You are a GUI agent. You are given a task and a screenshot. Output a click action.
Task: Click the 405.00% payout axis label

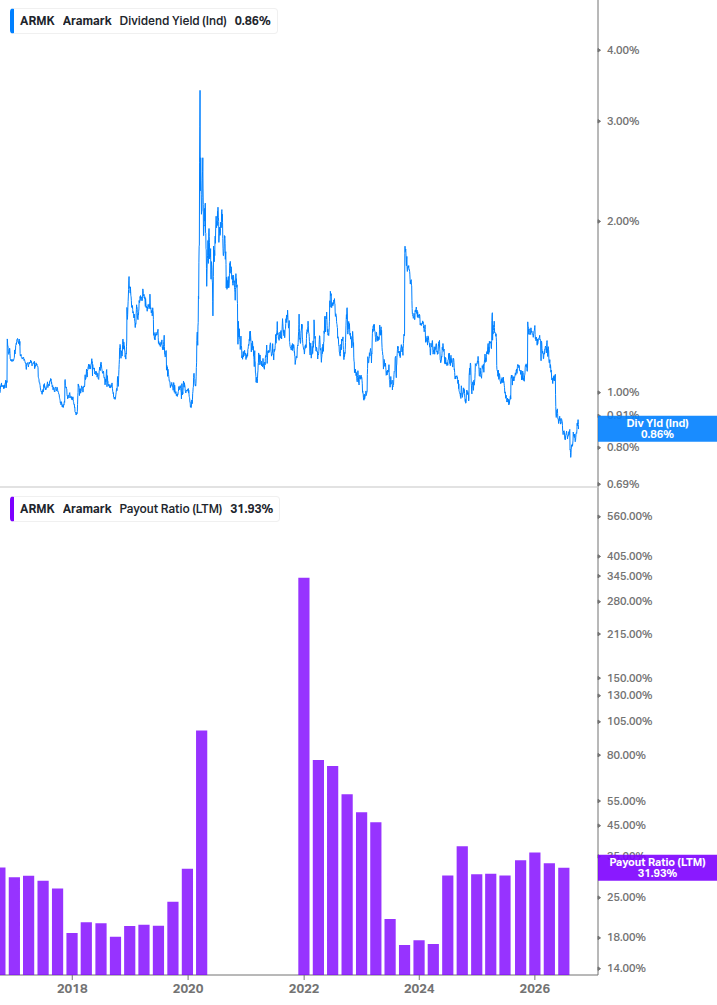pyautogui.click(x=629, y=556)
